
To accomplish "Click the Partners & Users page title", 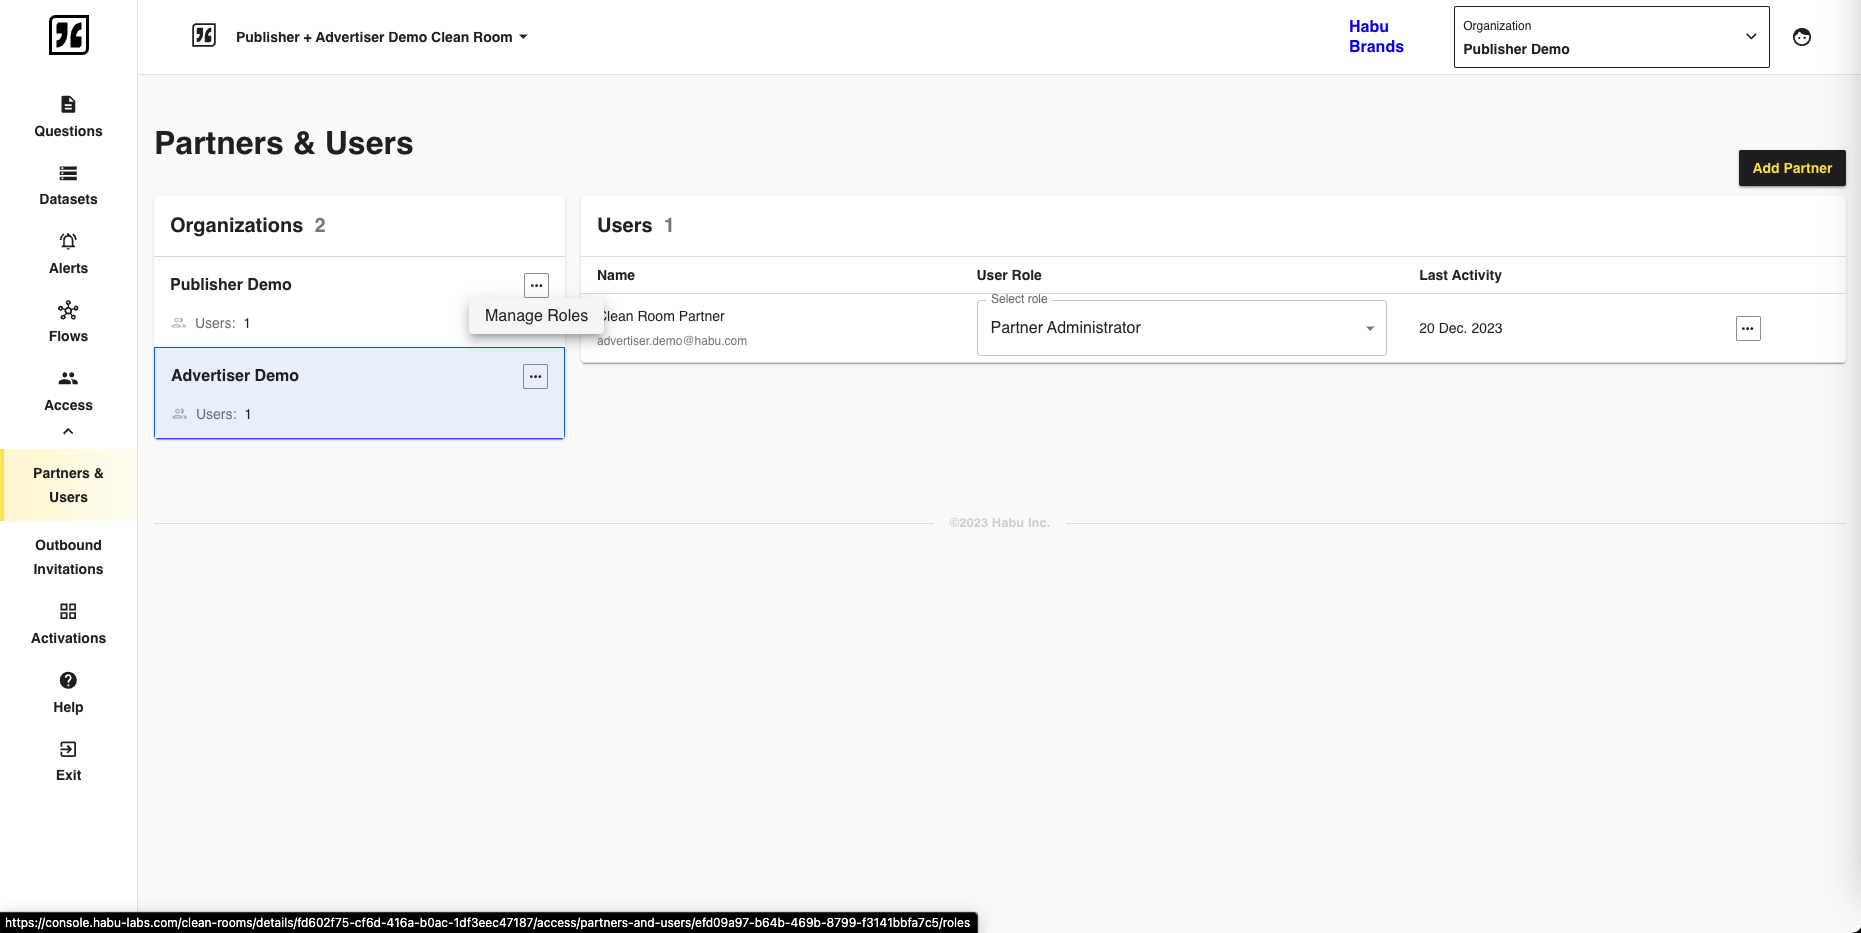I will (x=284, y=143).
